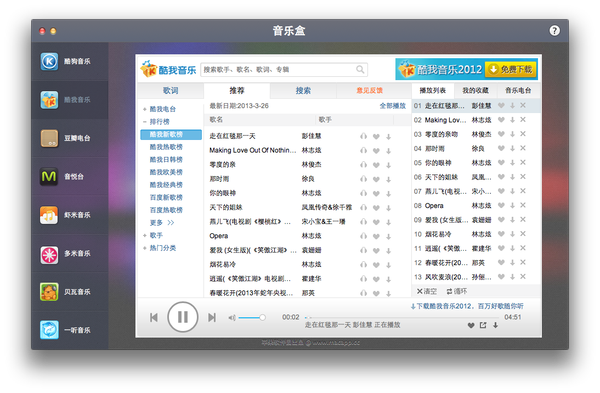Skip to the next track
Viewport: 600px width, 393px height.
click(x=212, y=317)
